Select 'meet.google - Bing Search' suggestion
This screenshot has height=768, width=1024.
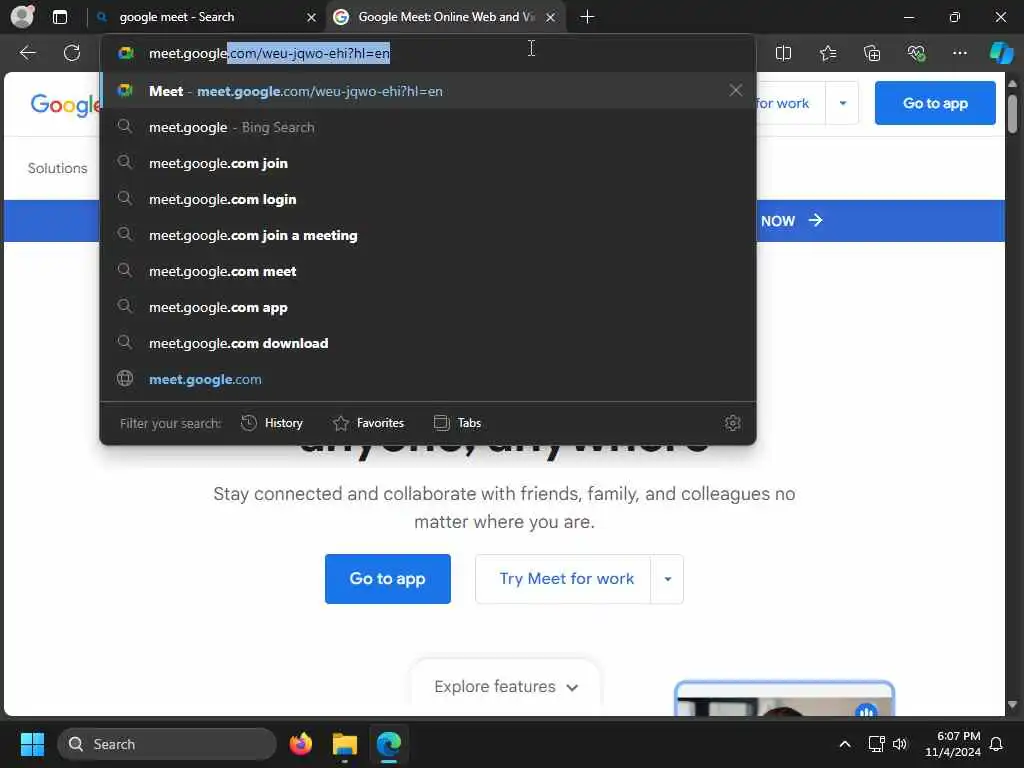coord(428,127)
